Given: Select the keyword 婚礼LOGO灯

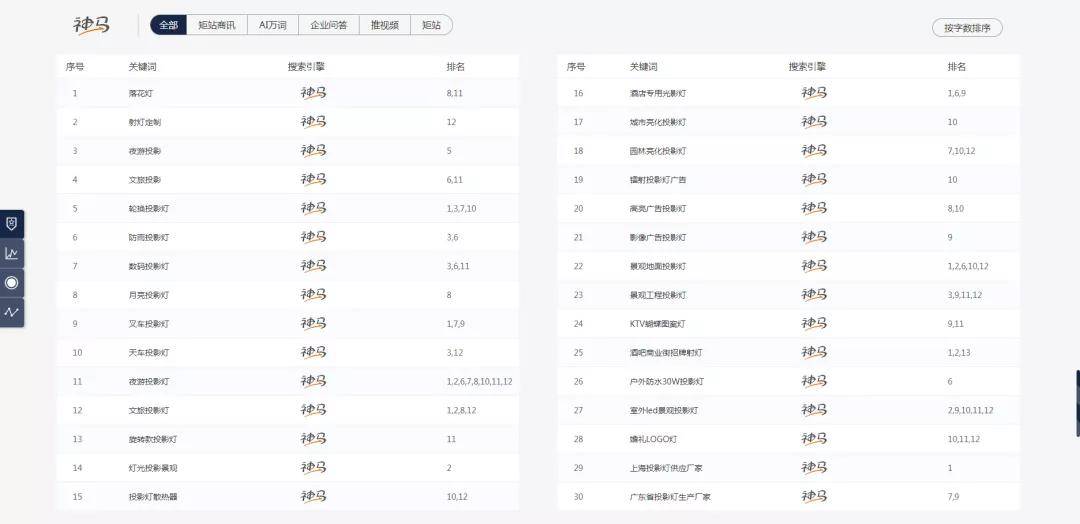Looking at the screenshot, I should point(654,439).
